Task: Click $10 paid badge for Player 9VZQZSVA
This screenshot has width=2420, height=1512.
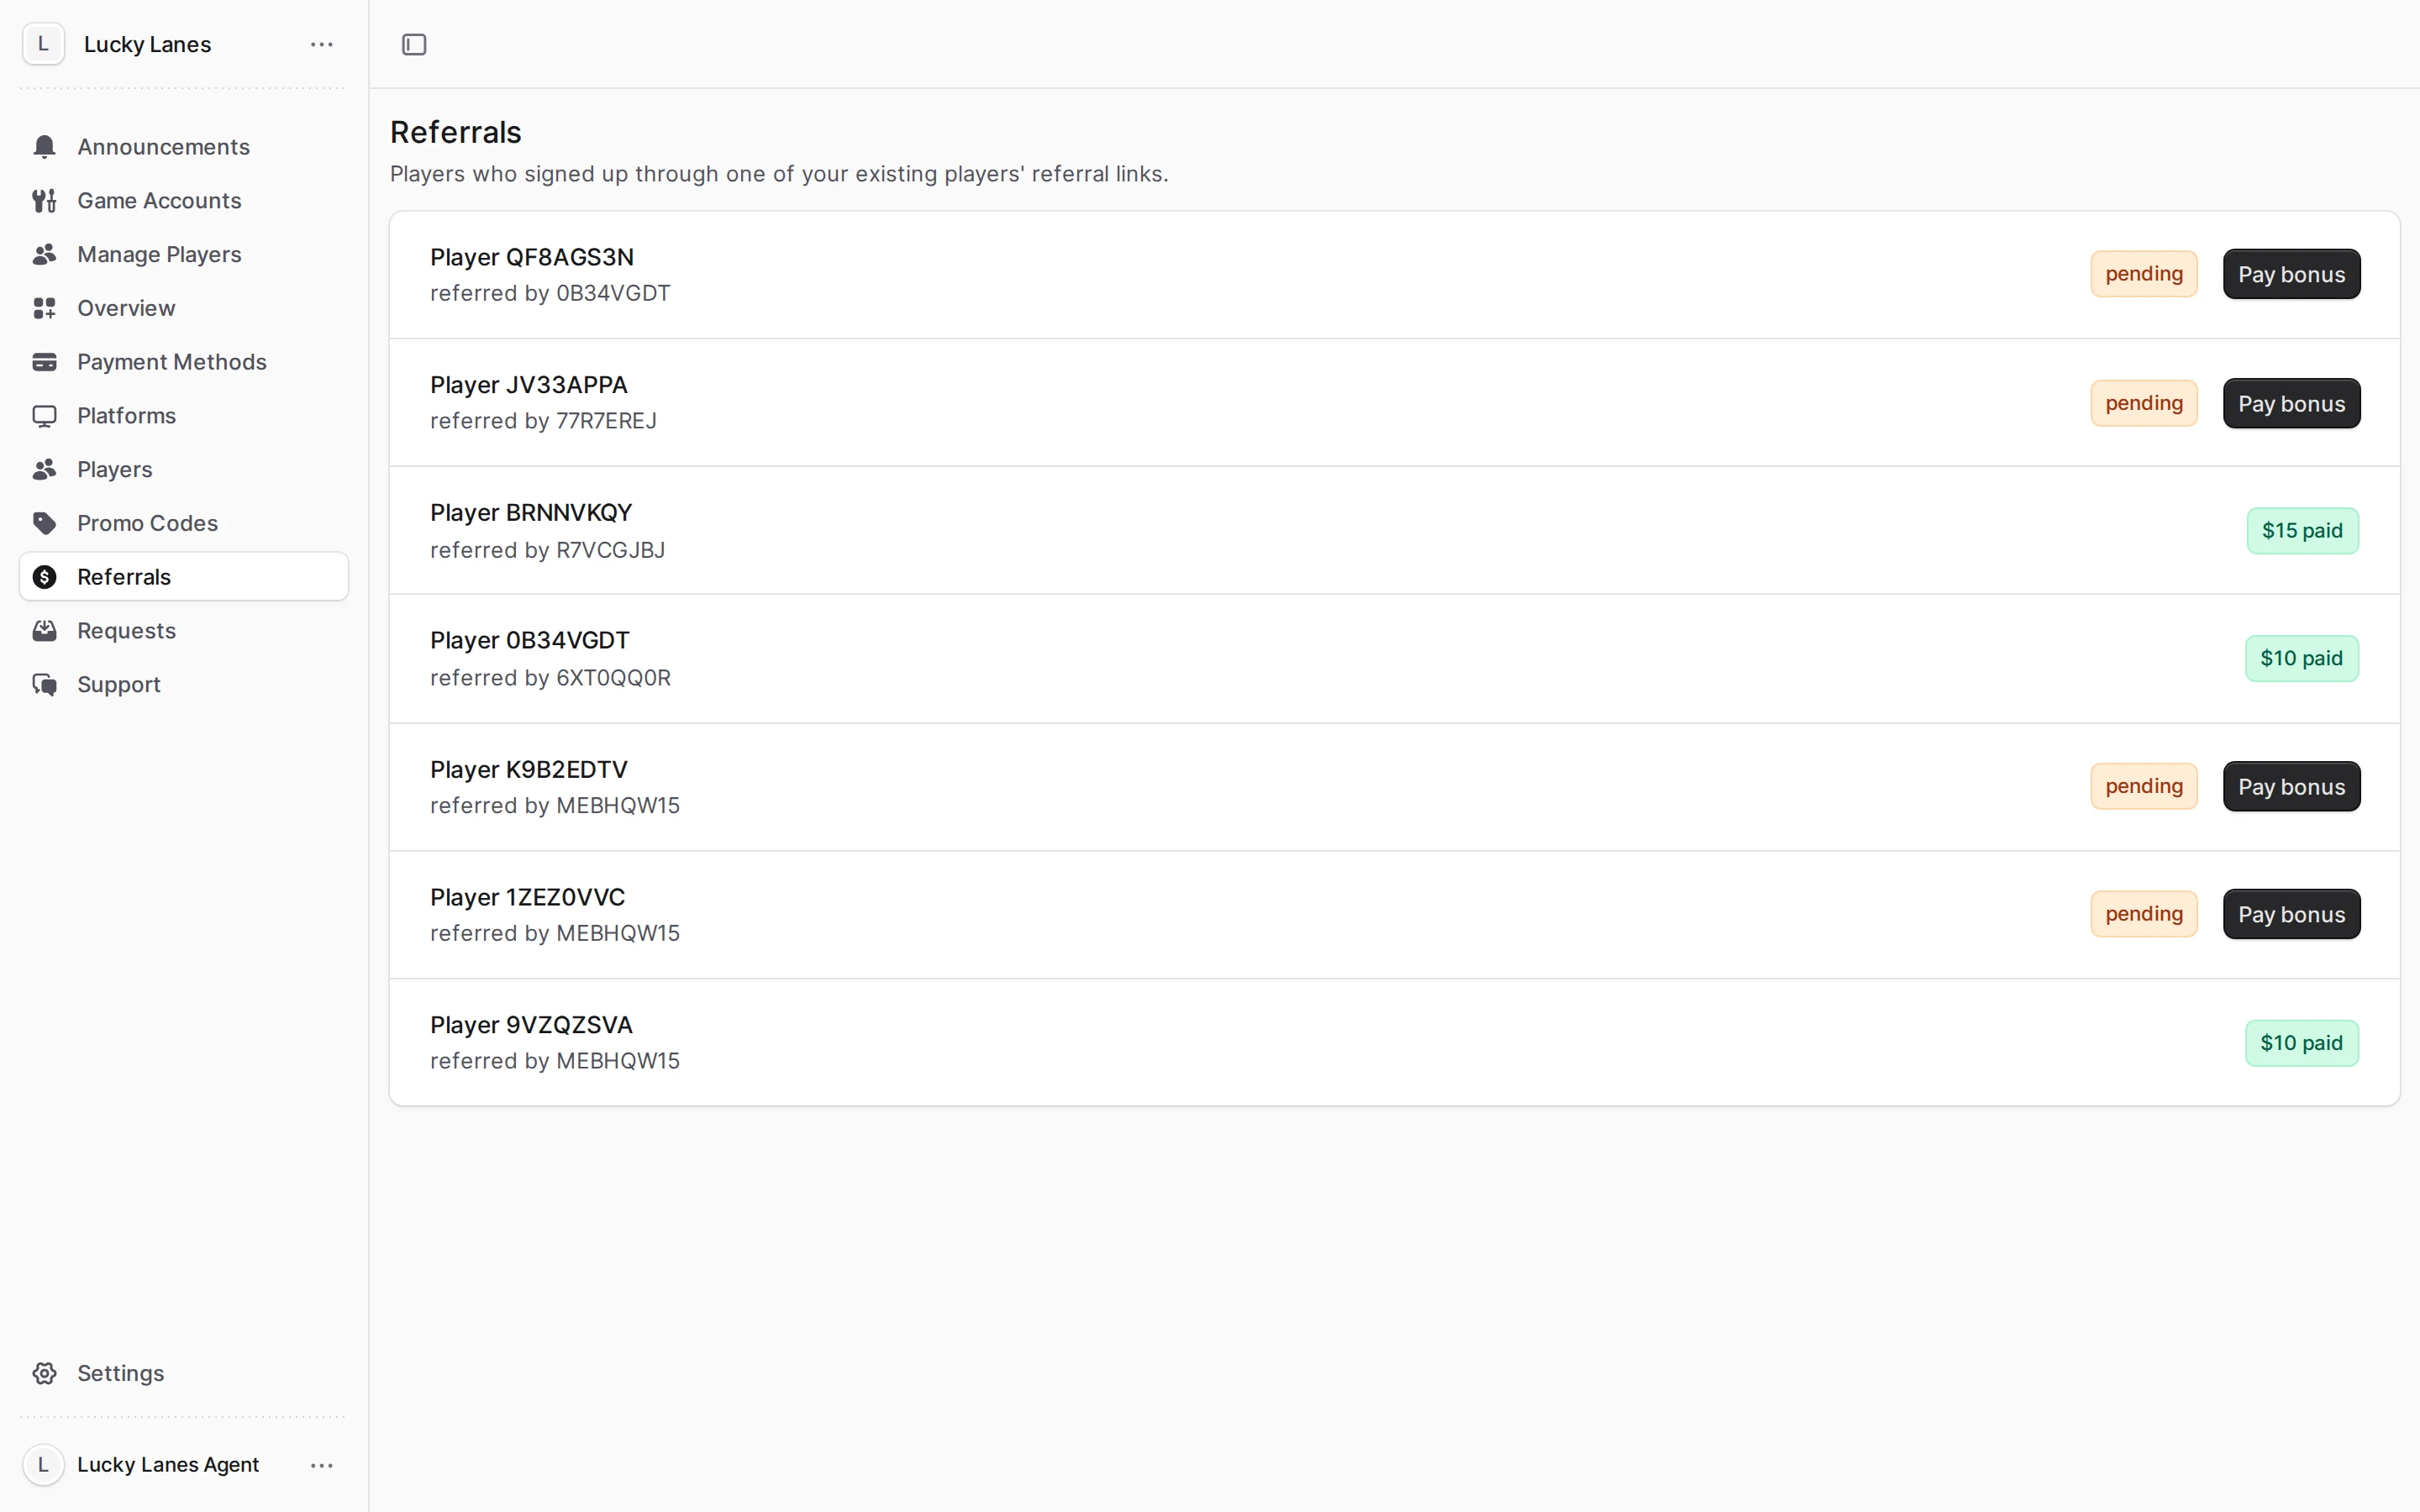Action: click(2301, 1043)
